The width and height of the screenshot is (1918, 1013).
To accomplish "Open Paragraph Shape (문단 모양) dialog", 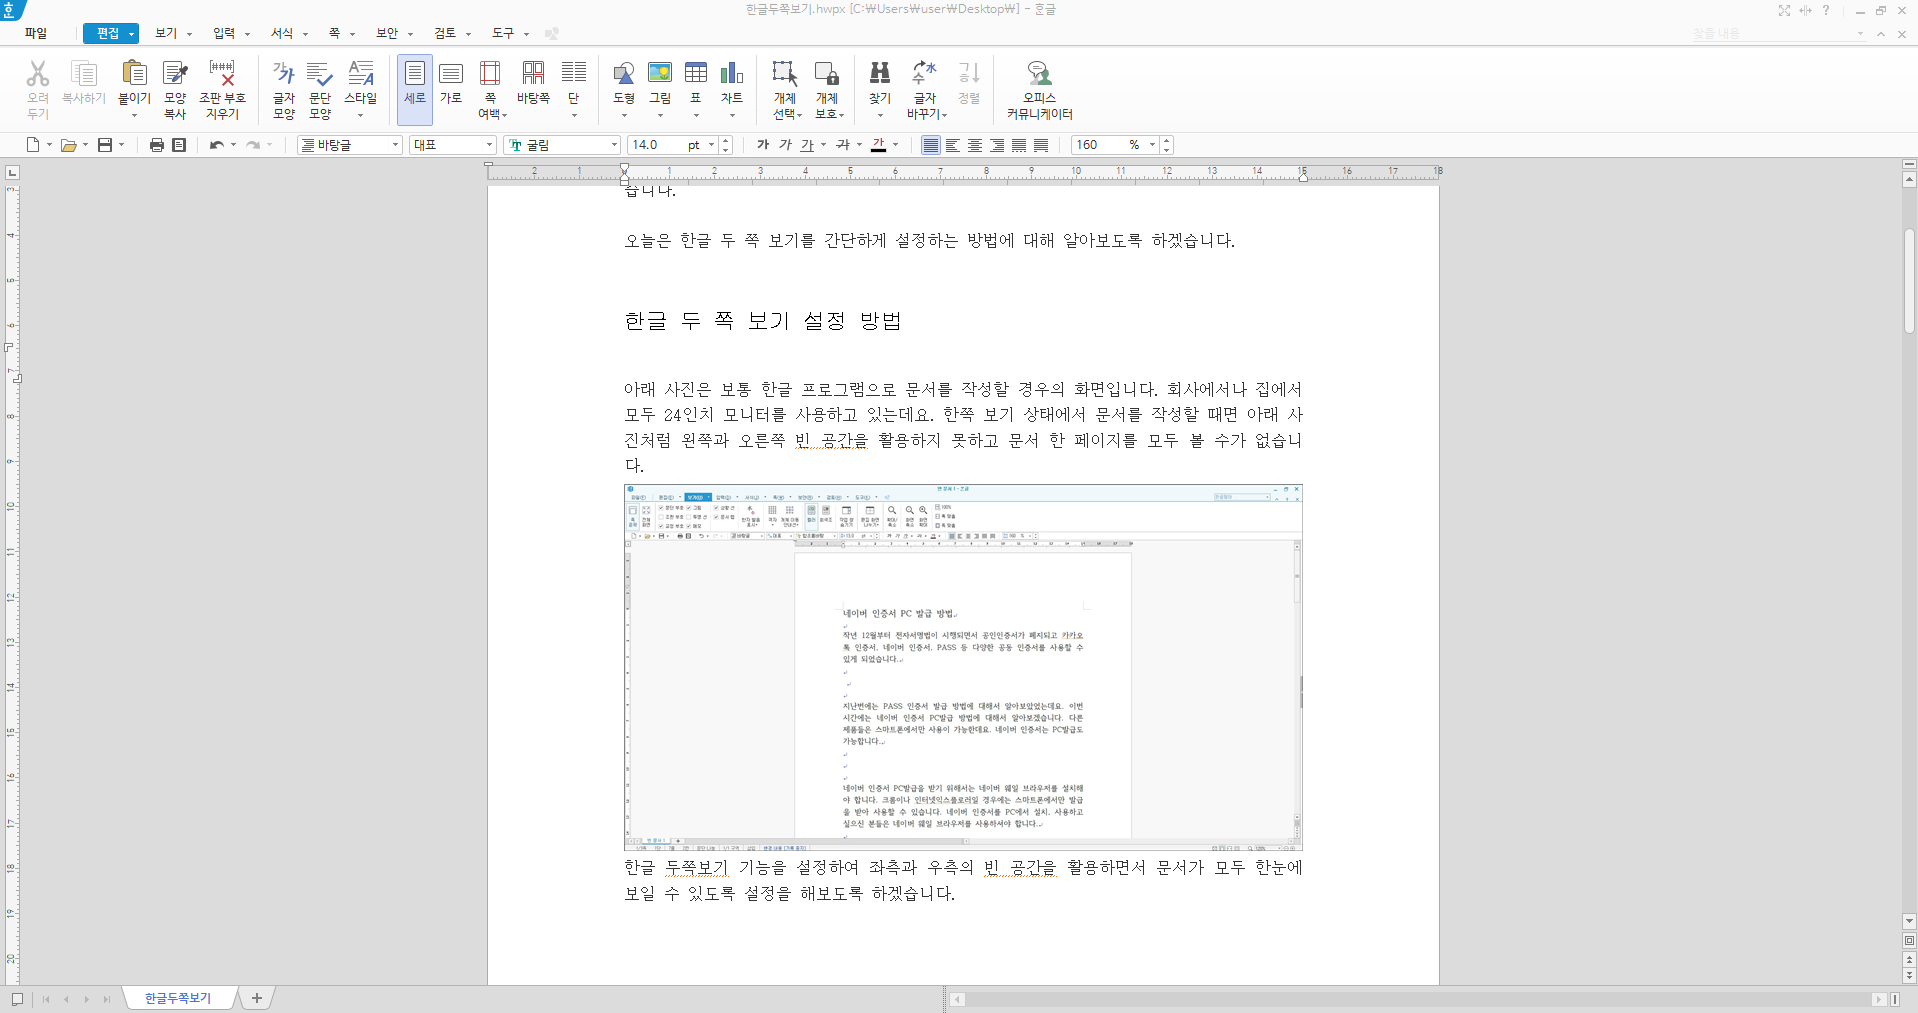I will (x=320, y=89).
